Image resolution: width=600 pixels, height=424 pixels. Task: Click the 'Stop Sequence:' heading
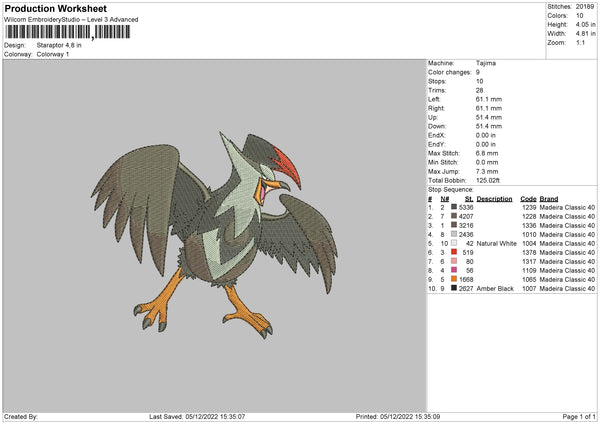pyautogui.click(x=451, y=190)
